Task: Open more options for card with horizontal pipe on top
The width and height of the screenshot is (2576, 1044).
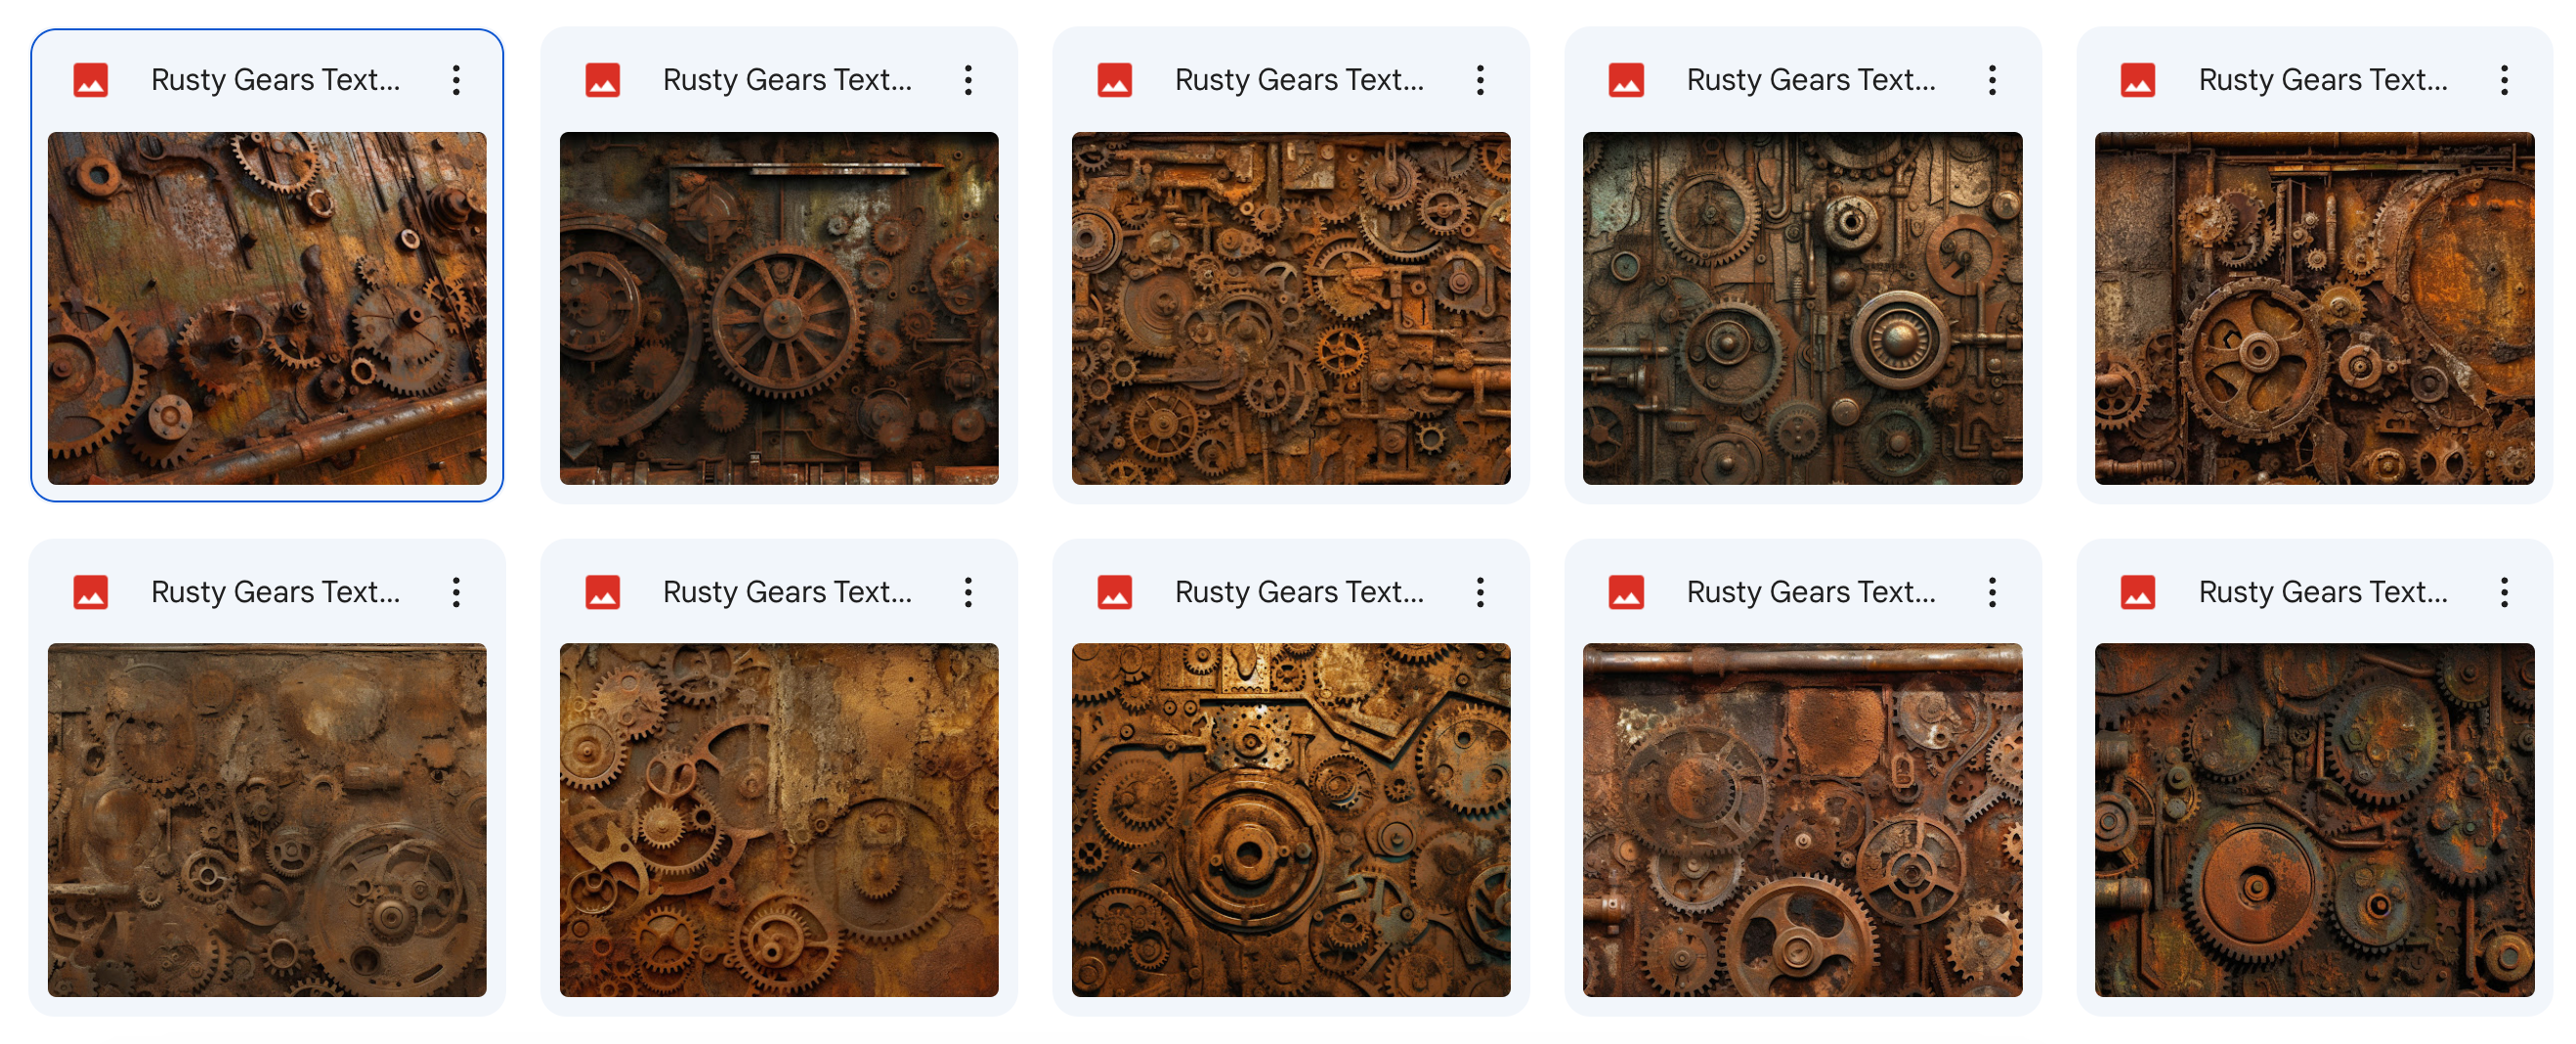Action: point(1992,592)
